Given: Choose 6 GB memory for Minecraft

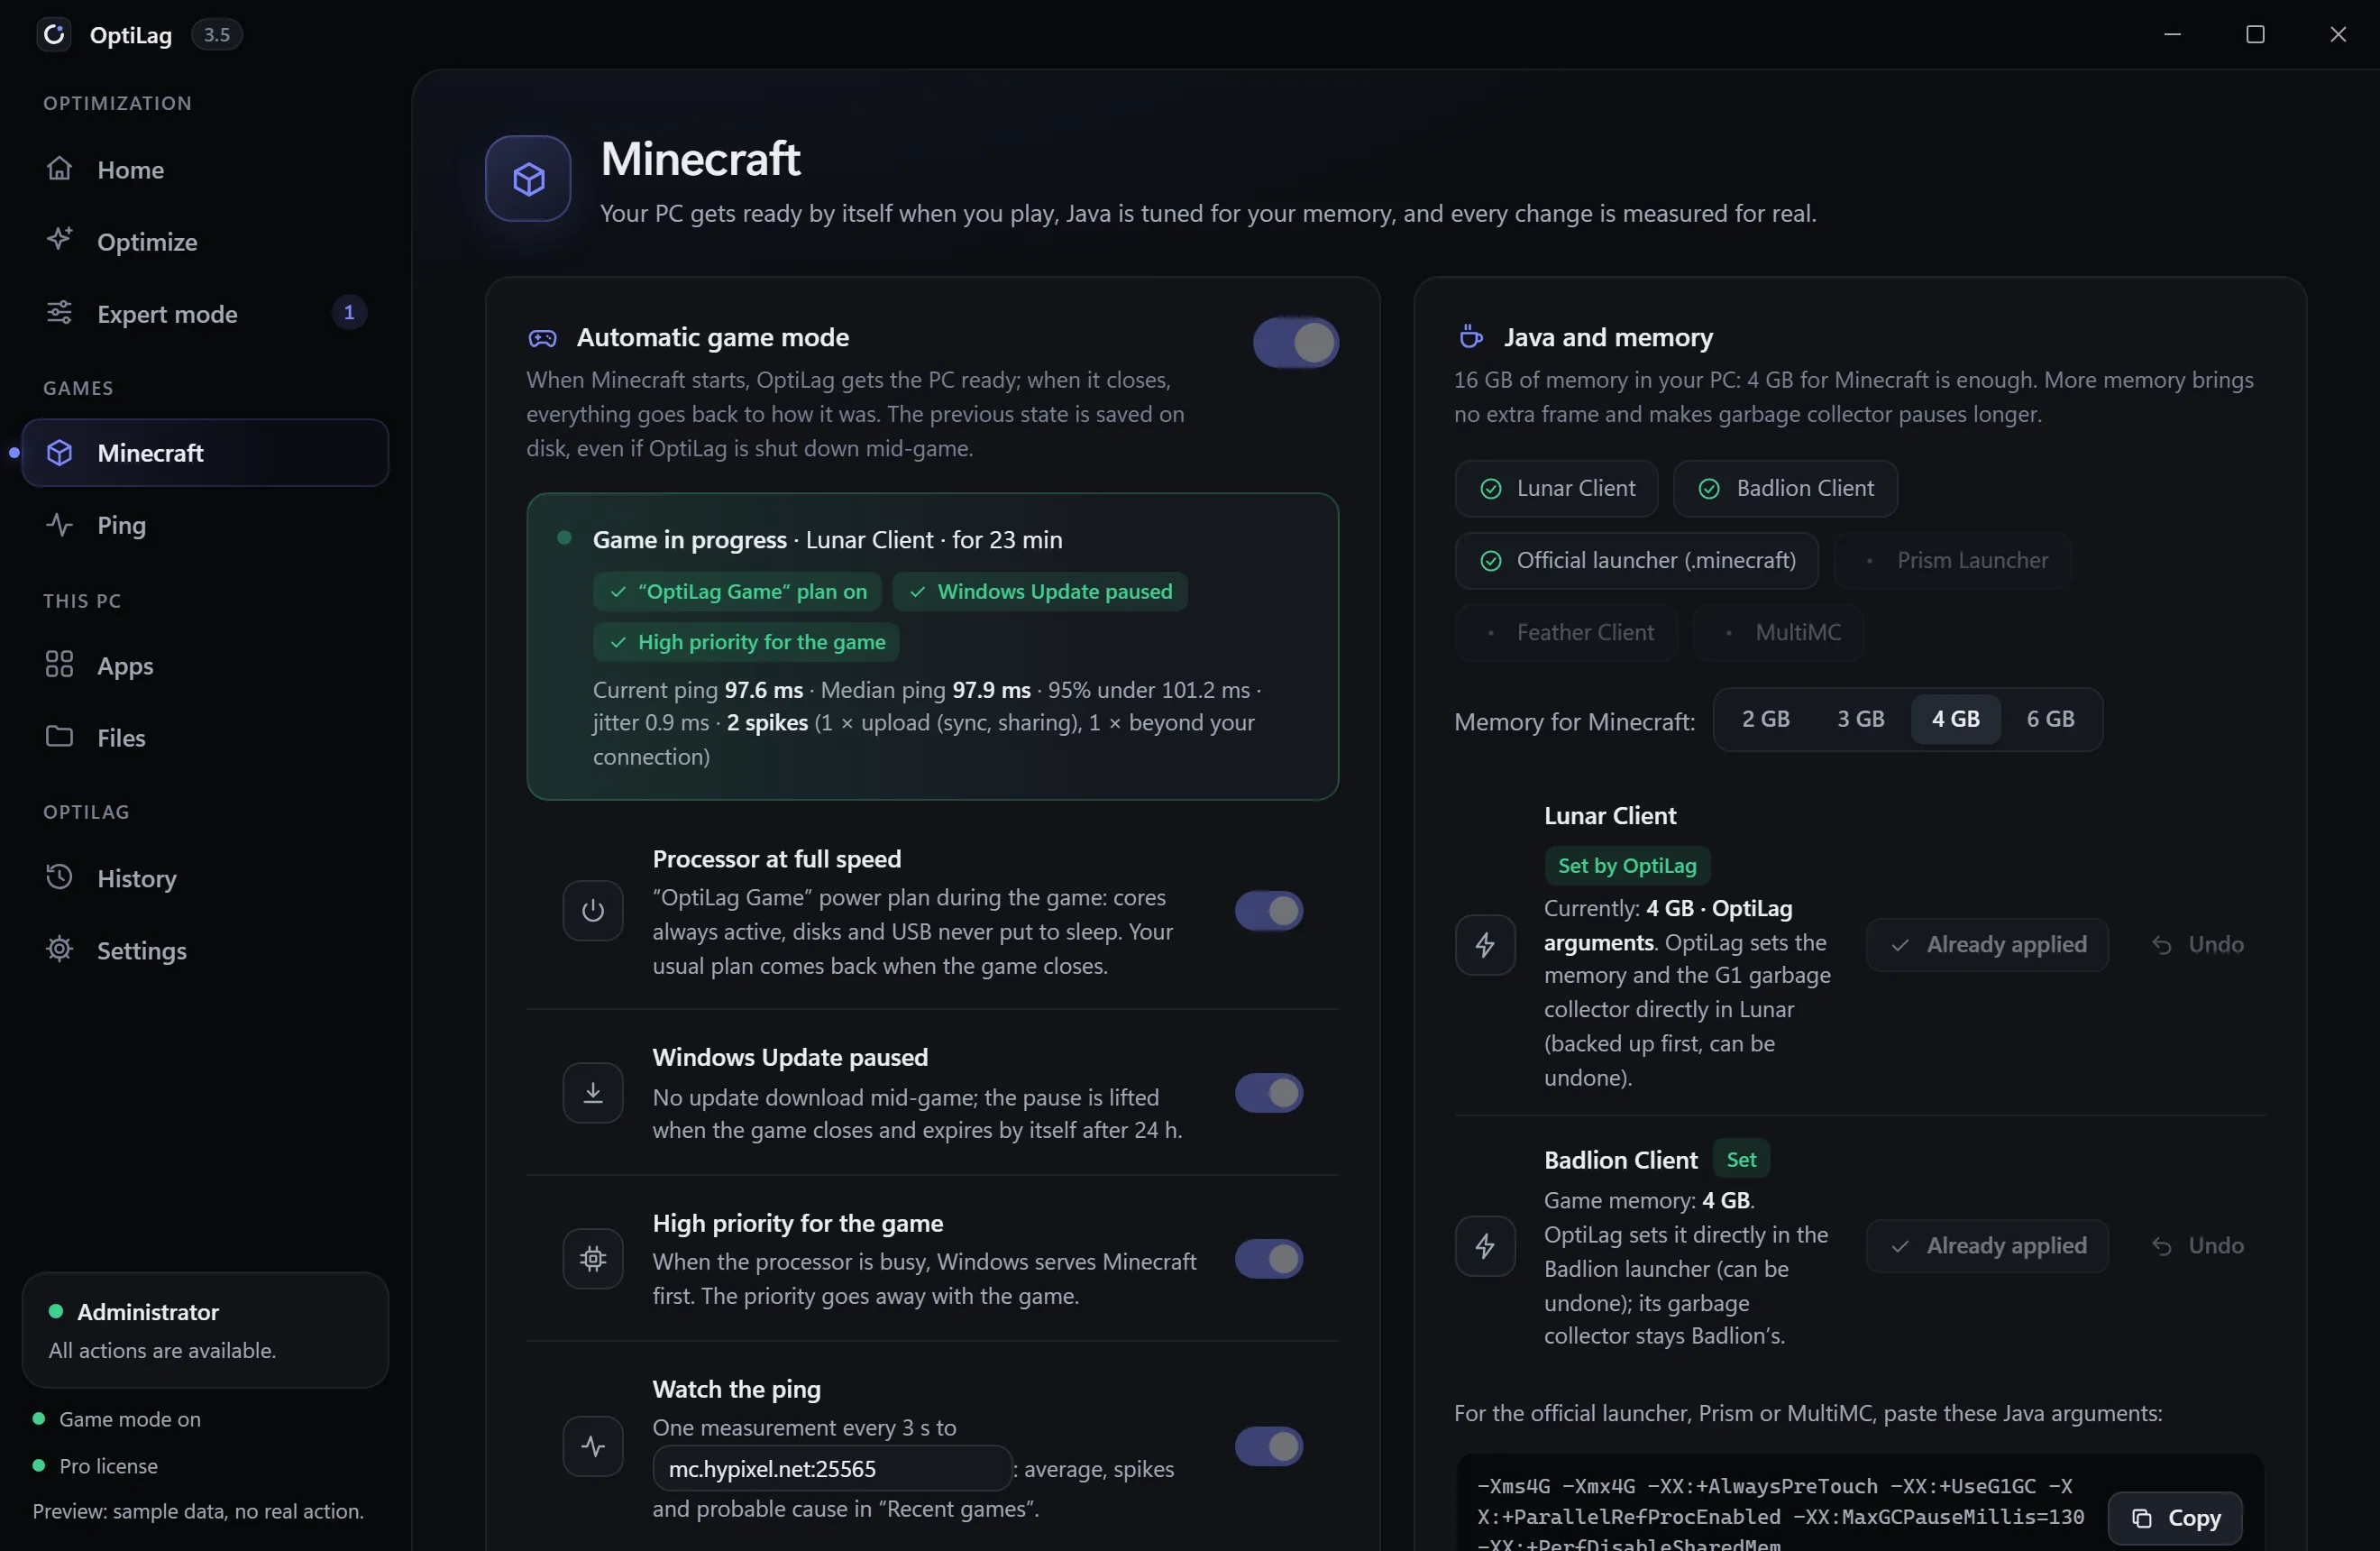Looking at the screenshot, I should point(2050,719).
